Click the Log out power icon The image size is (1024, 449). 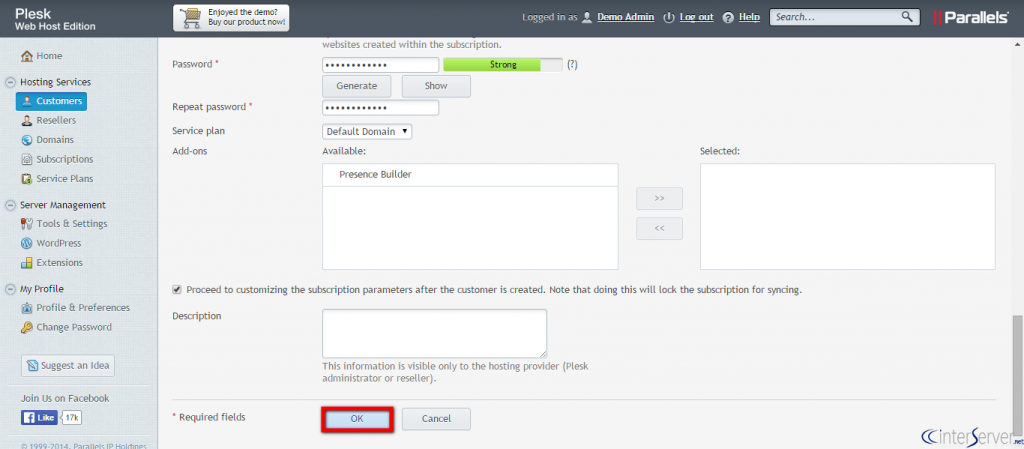(668, 18)
